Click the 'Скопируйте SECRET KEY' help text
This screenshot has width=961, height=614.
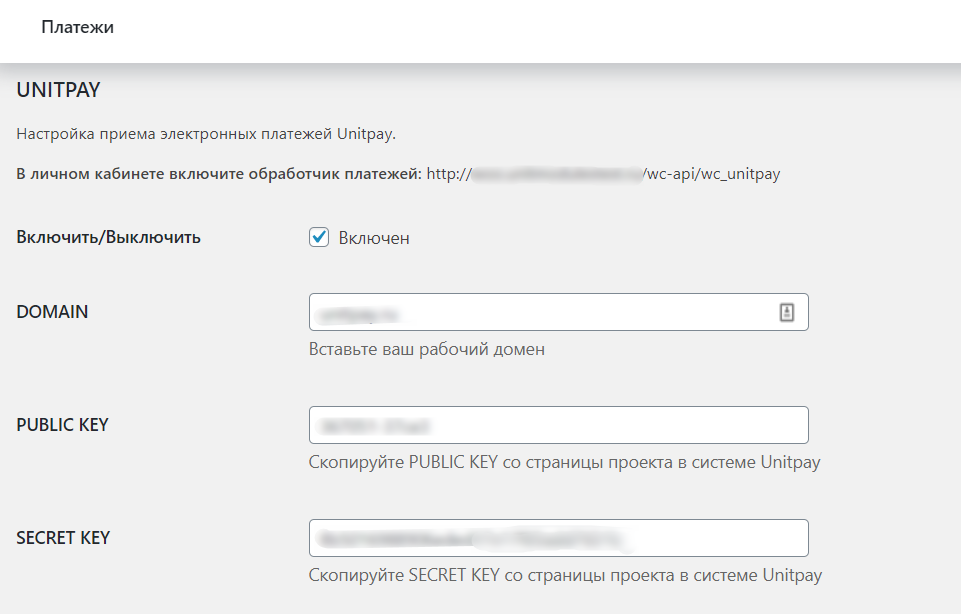(565, 575)
